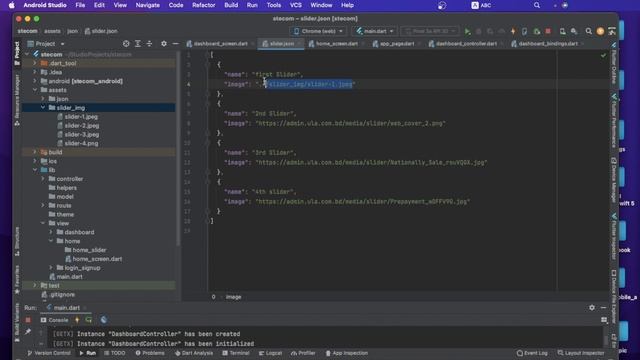
Task: Expand the dashboard folder
Action: coord(51,232)
